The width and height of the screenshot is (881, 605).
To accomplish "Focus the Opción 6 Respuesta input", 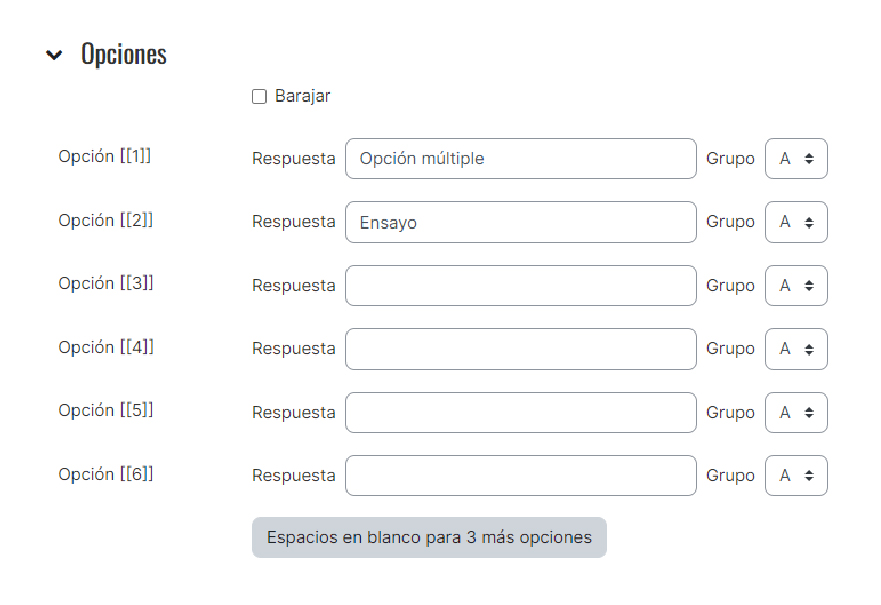I will coord(521,475).
